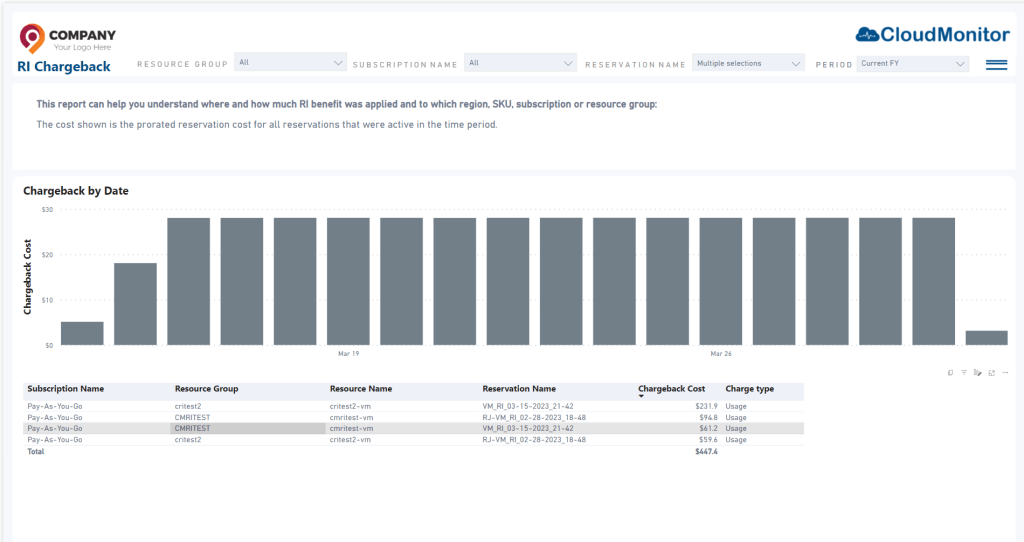Select the second chart bar near $18
The width and height of the screenshot is (1024, 542).
tap(135, 304)
